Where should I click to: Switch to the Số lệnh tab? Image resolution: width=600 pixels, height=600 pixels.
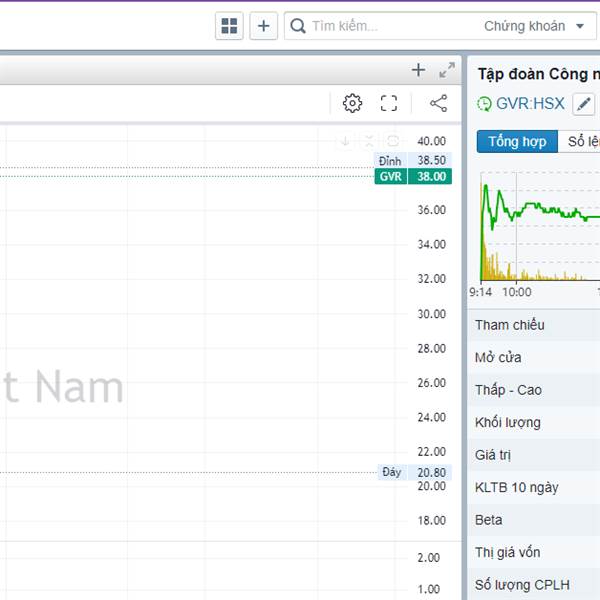coord(582,141)
